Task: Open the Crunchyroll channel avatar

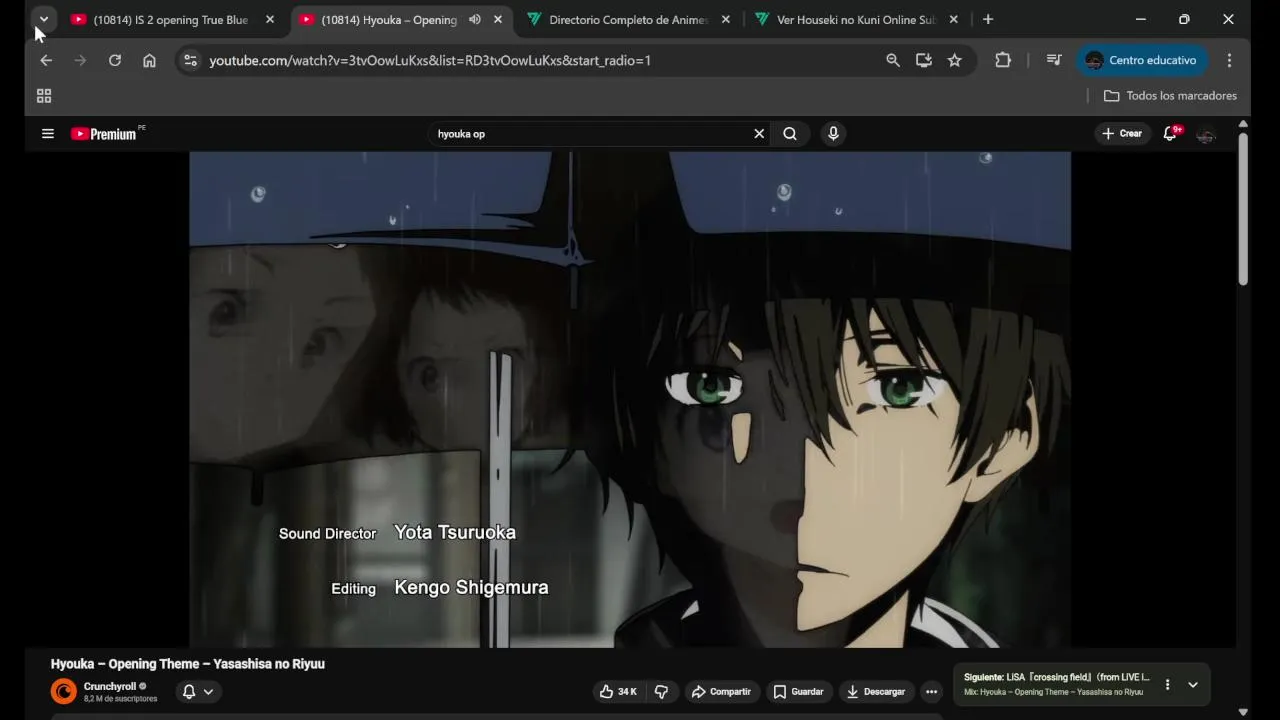Action: click(x=63, y=691)
